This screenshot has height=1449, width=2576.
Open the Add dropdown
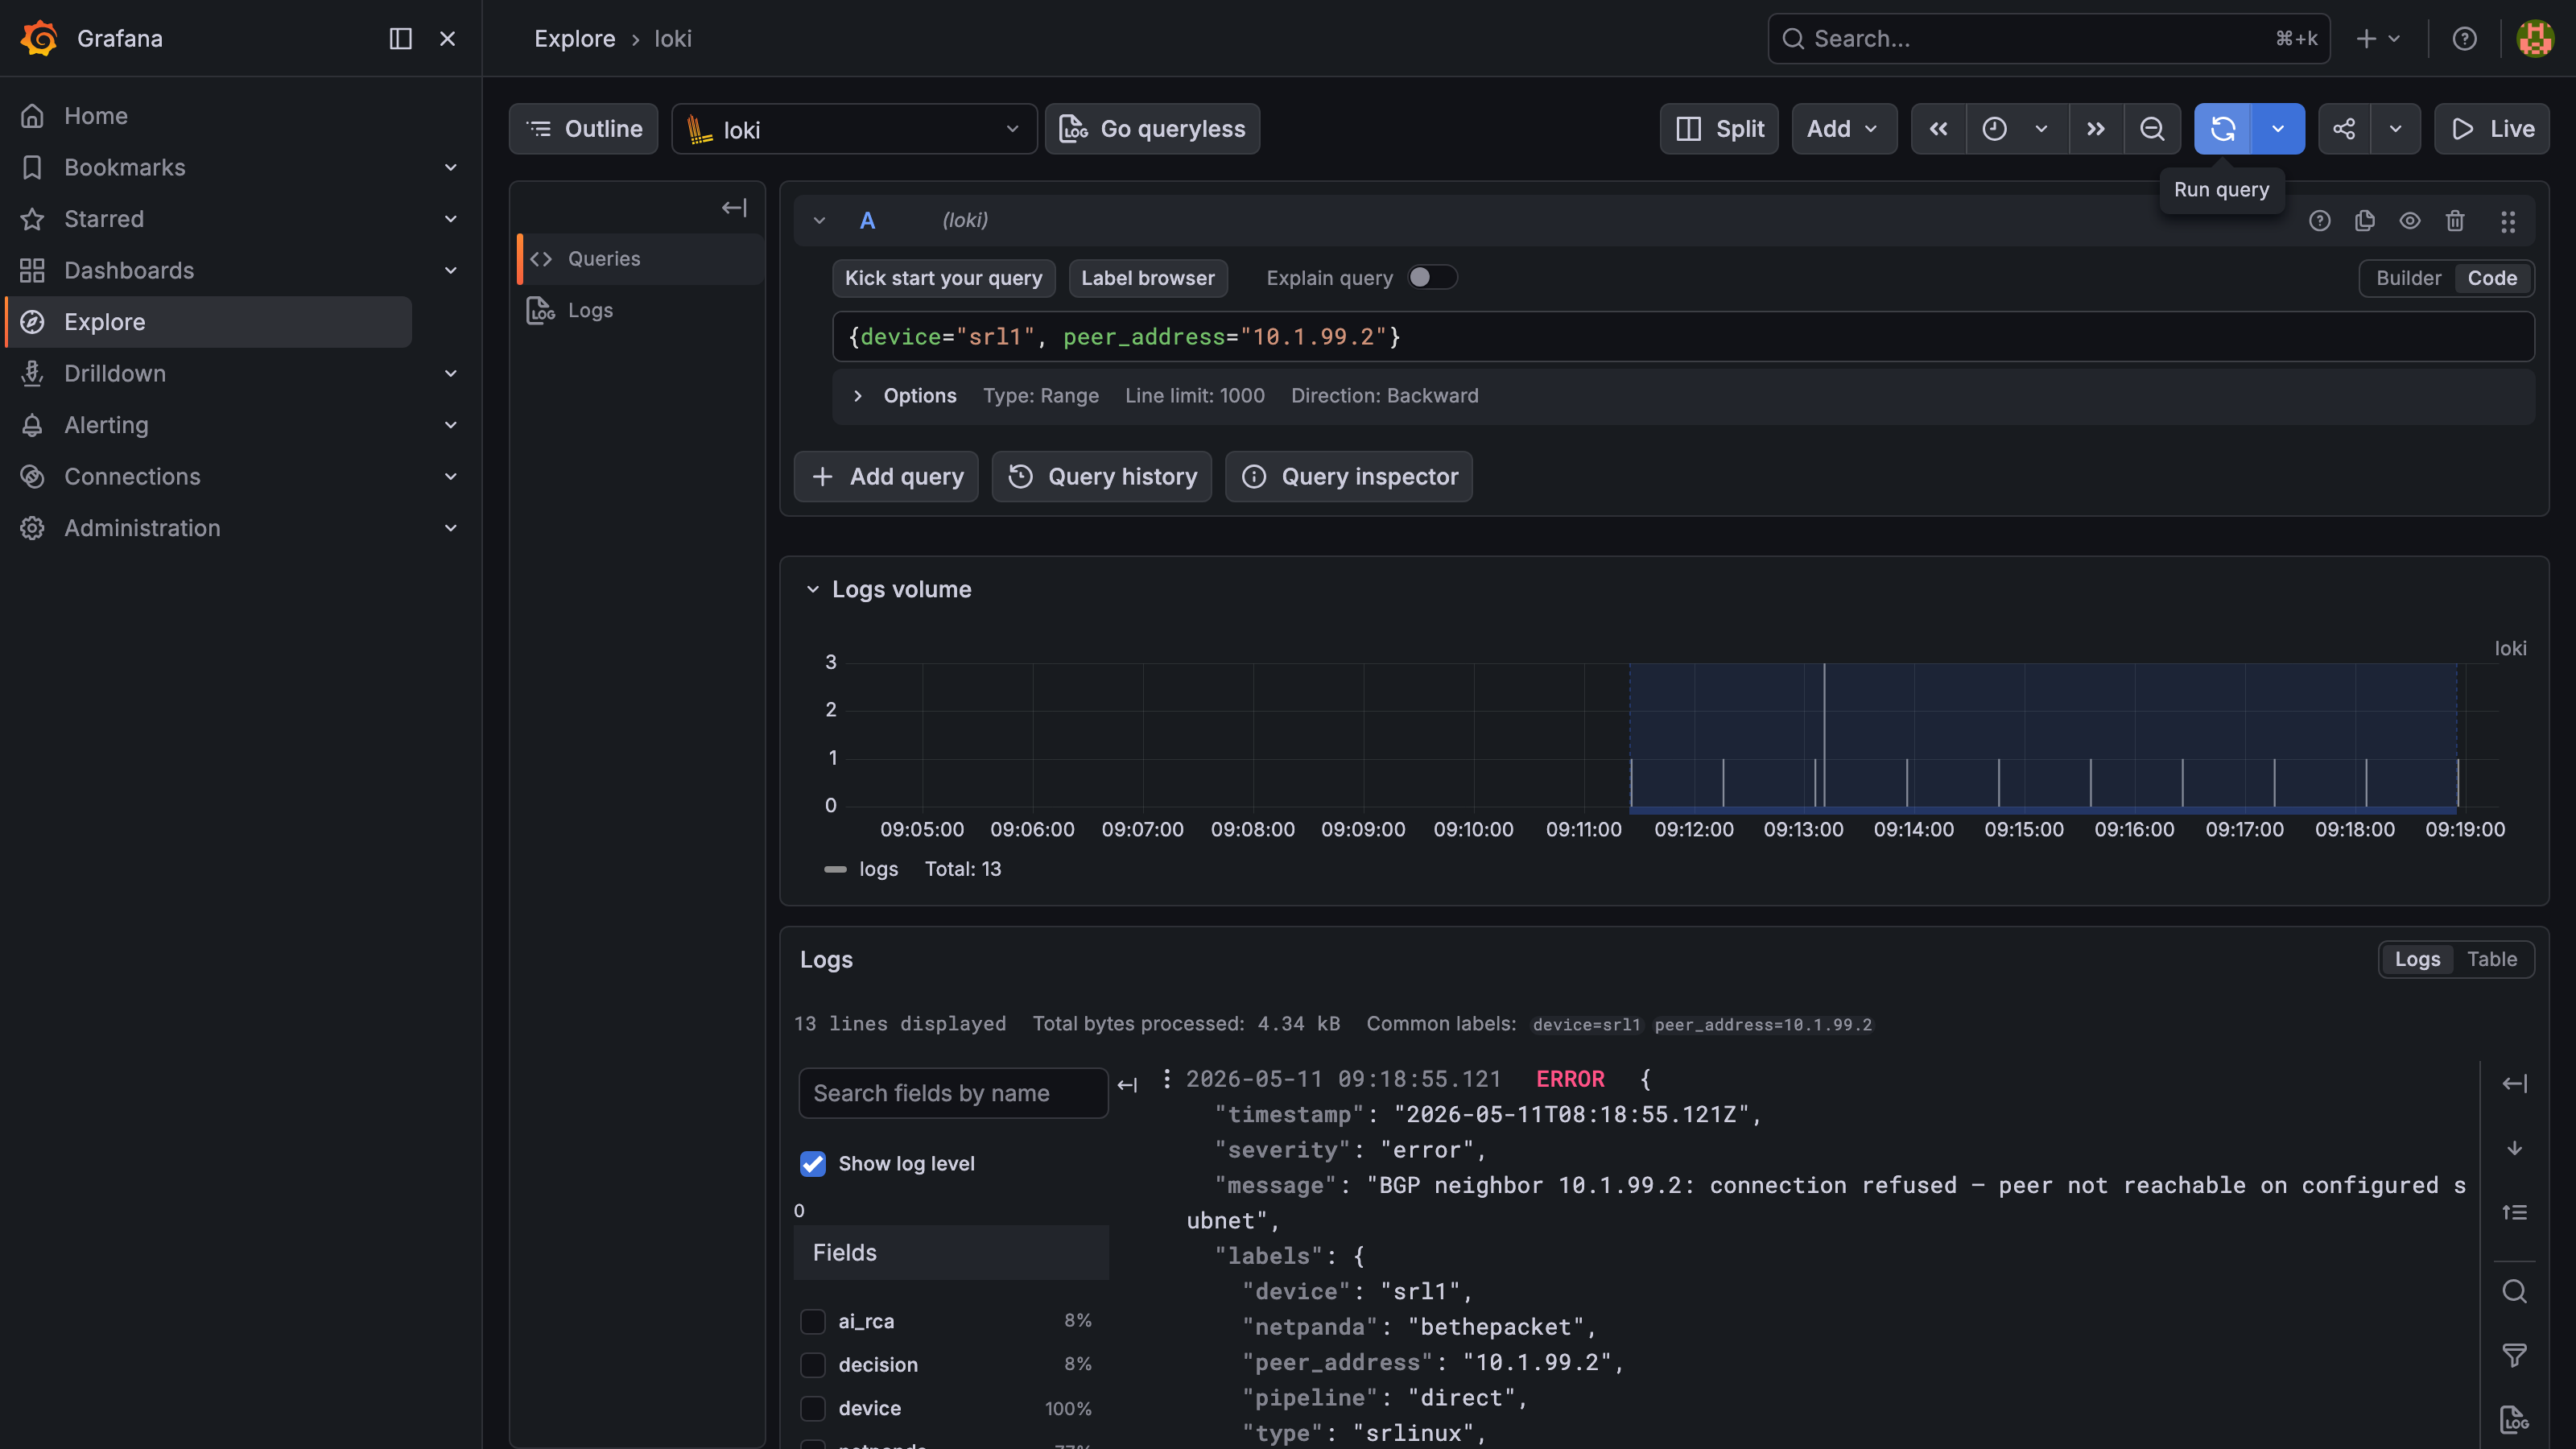click(x=1843, y=129)
